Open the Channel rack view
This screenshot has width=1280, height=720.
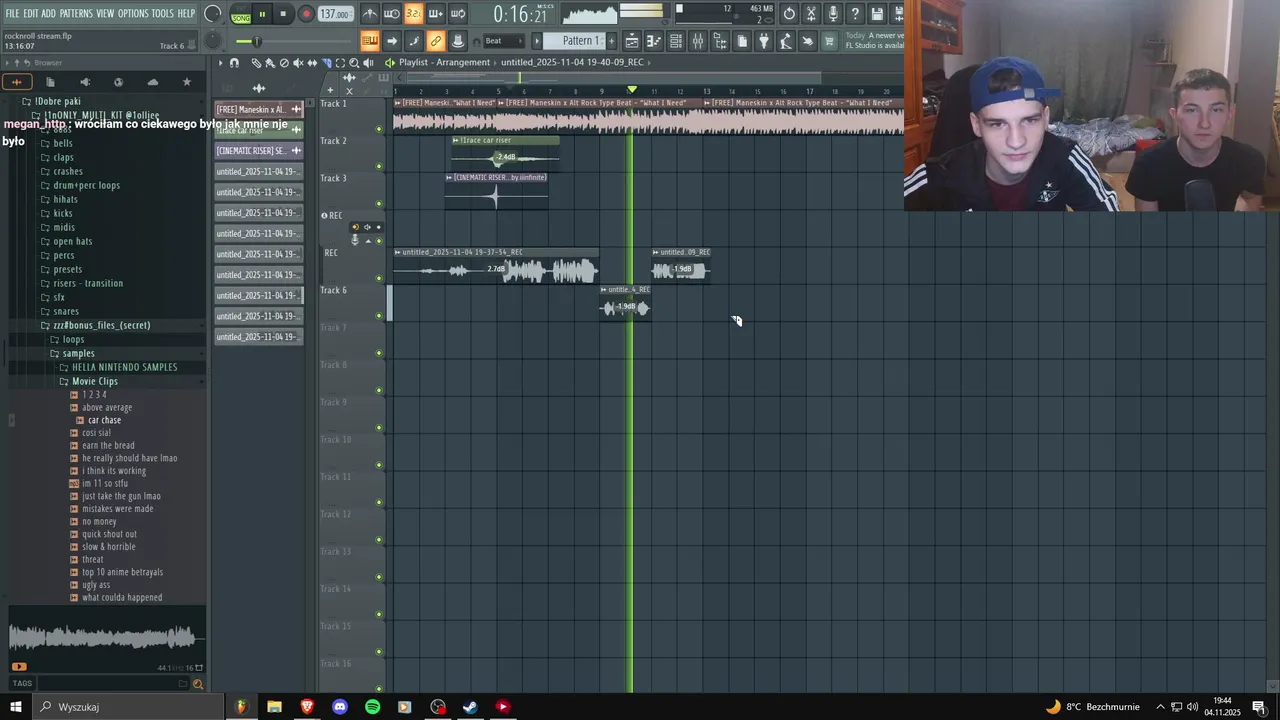(675, 41)
